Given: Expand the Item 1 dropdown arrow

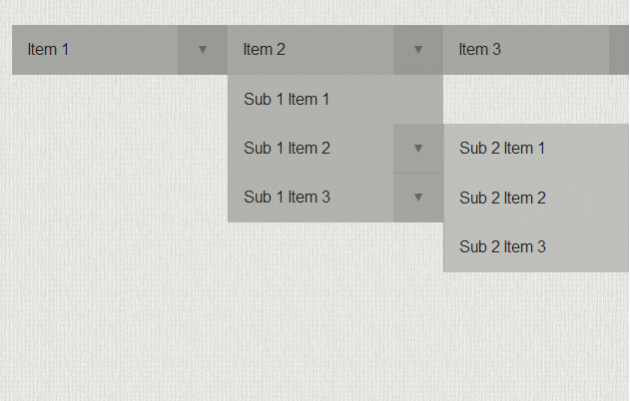Looking at the screenshot, I should point(203,49).
